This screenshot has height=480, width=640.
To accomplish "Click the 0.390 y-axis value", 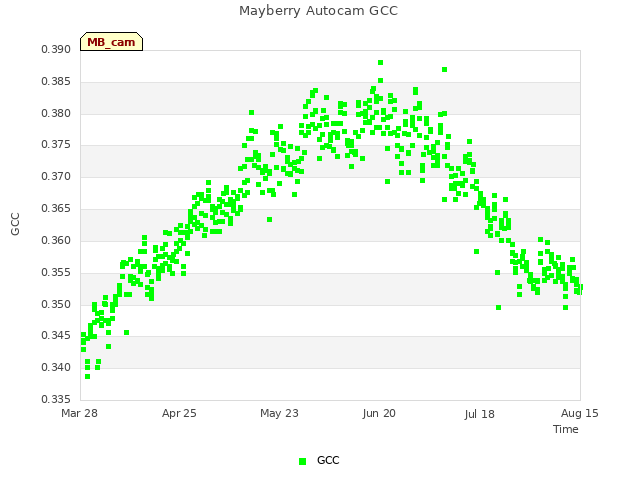I will 56,50.
